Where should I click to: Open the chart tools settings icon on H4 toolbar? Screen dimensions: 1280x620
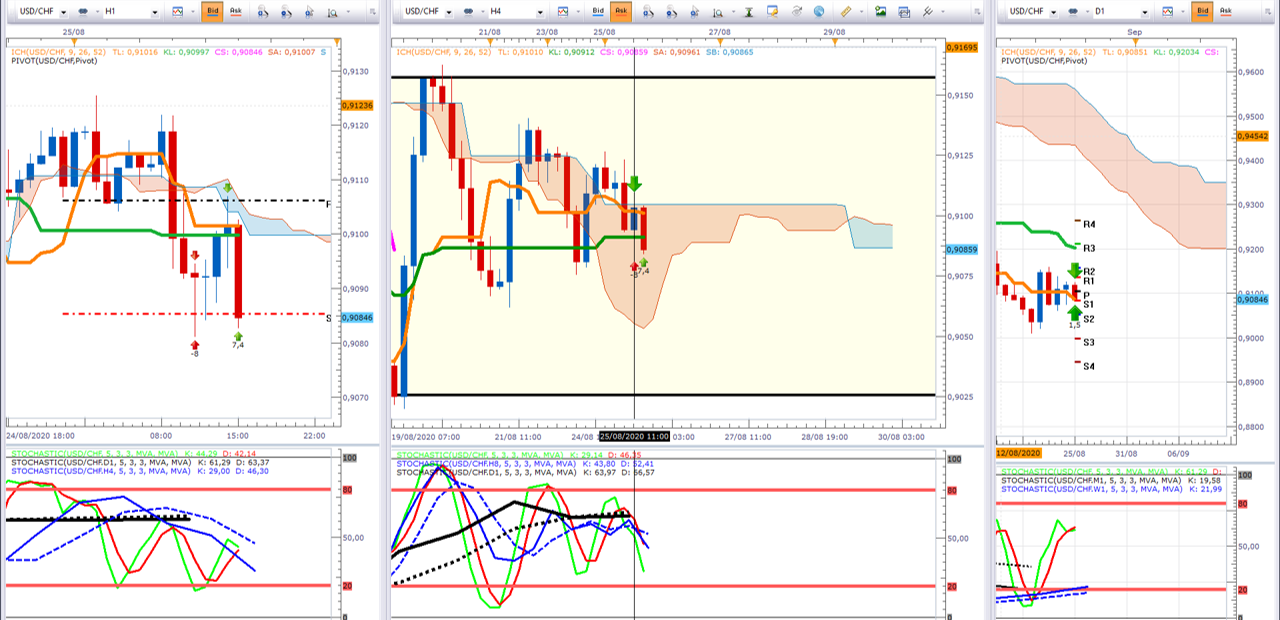coord(927,11)
